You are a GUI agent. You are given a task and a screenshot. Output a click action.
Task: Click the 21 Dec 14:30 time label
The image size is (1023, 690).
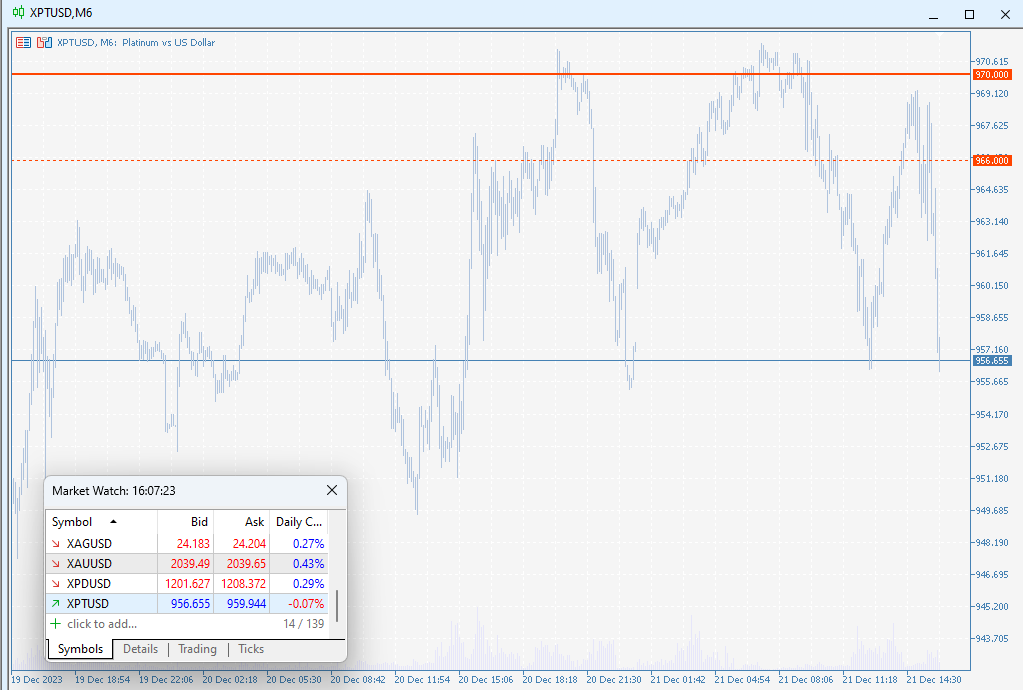pyautogui.click(x=934, y=680)
